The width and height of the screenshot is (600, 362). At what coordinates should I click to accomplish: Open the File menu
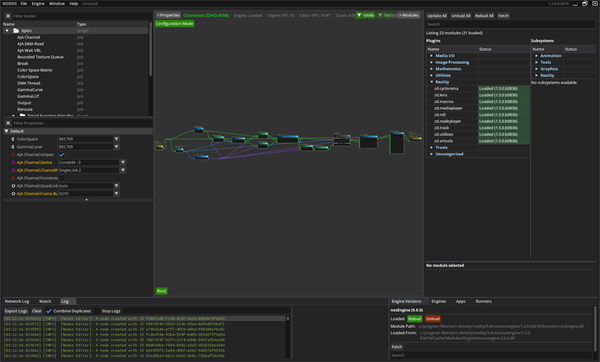point(24,3)
